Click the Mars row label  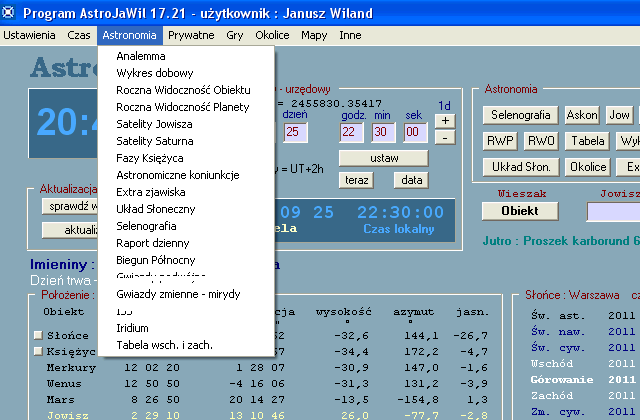[60, 400]
